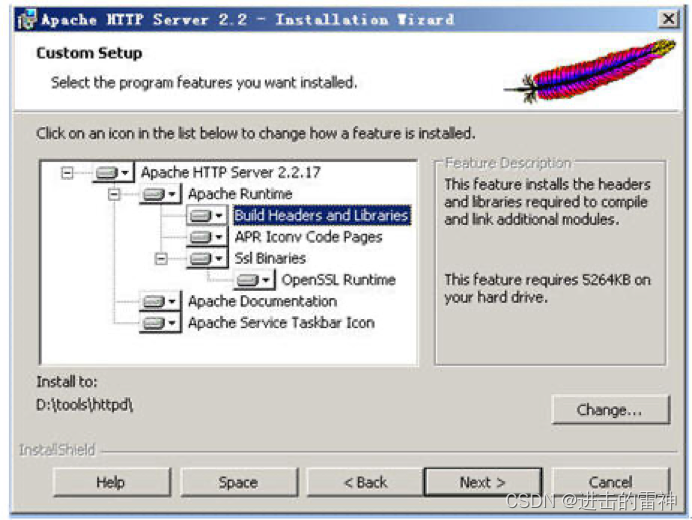
Task: Collapse the Ssl Binaries tree node
Action: point(162,259)
